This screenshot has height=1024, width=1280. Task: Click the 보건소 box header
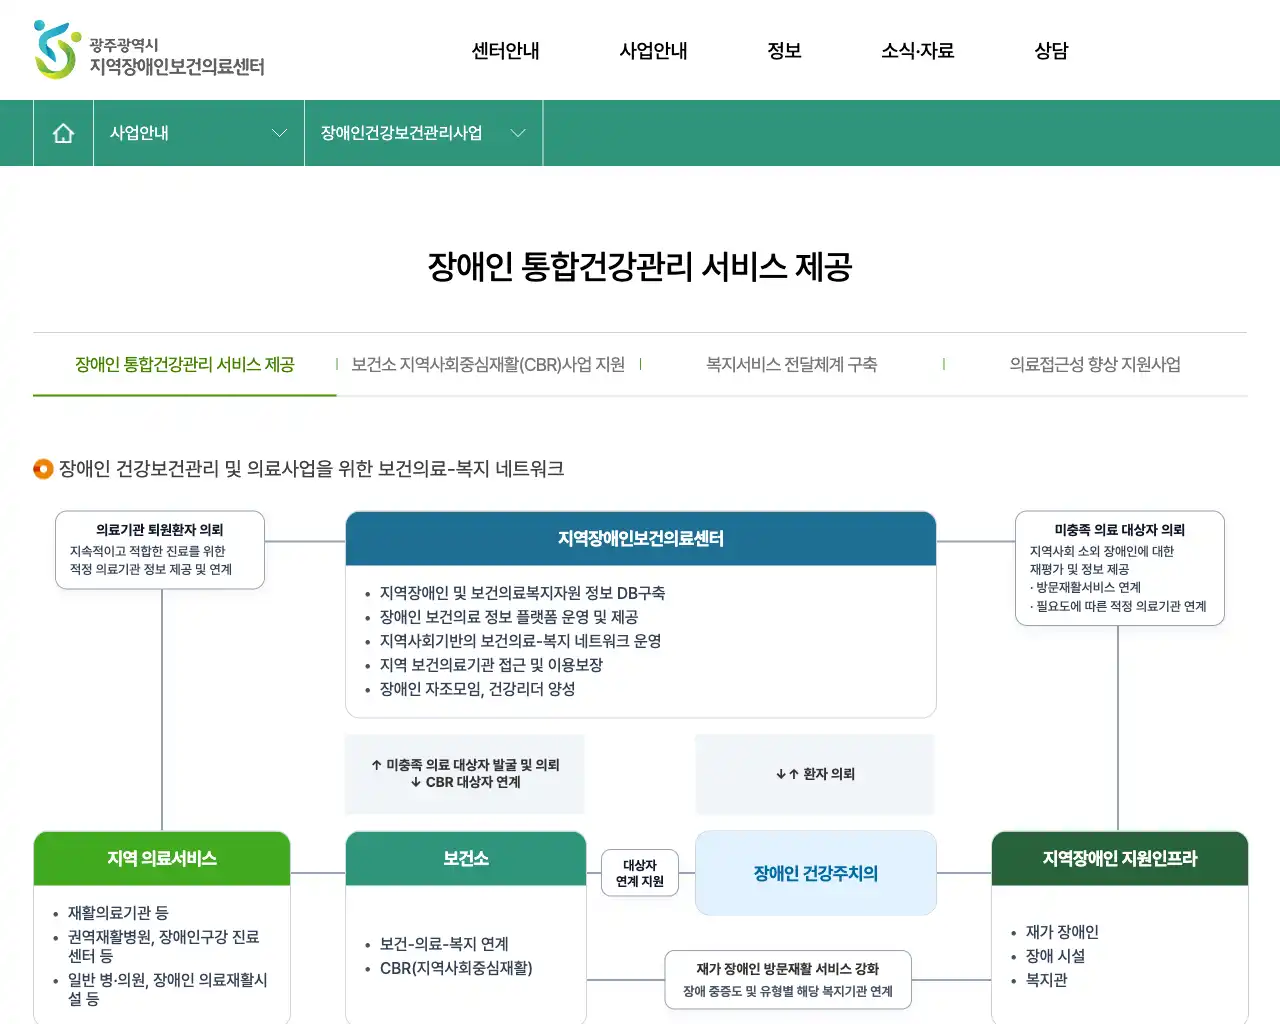(x=466, y=858)
